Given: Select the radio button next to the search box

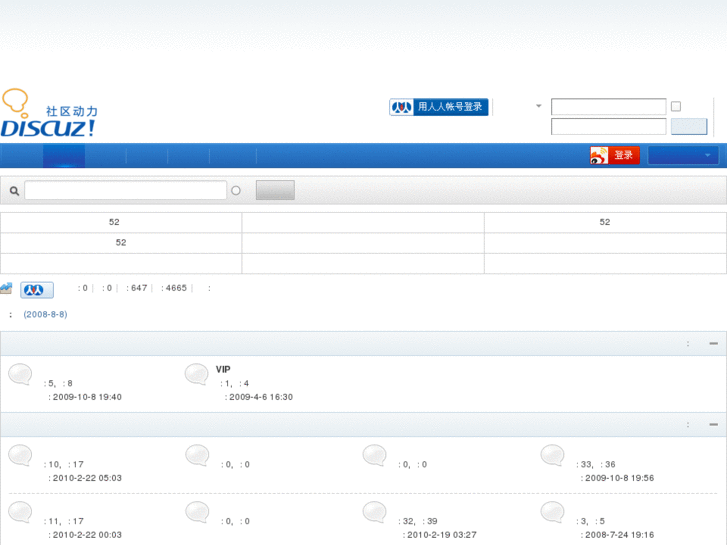Looking at the screenshot, I should pos(236,191).
